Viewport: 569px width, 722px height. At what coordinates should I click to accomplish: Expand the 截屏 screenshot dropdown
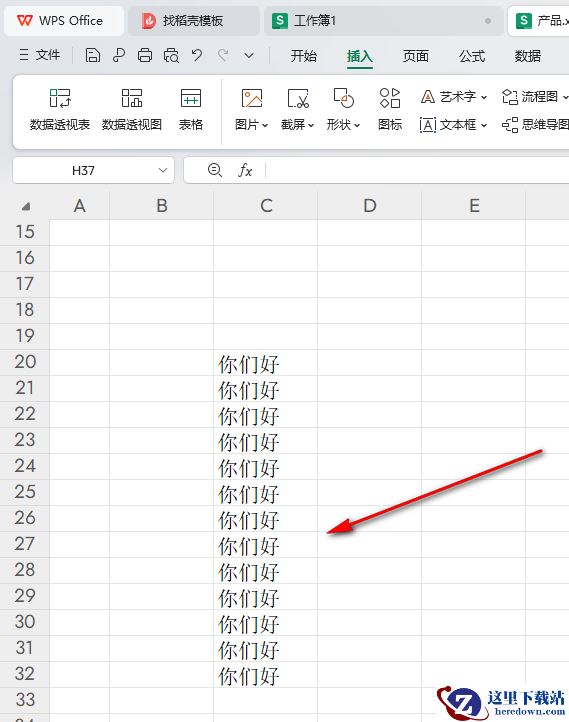coord(297,110)
